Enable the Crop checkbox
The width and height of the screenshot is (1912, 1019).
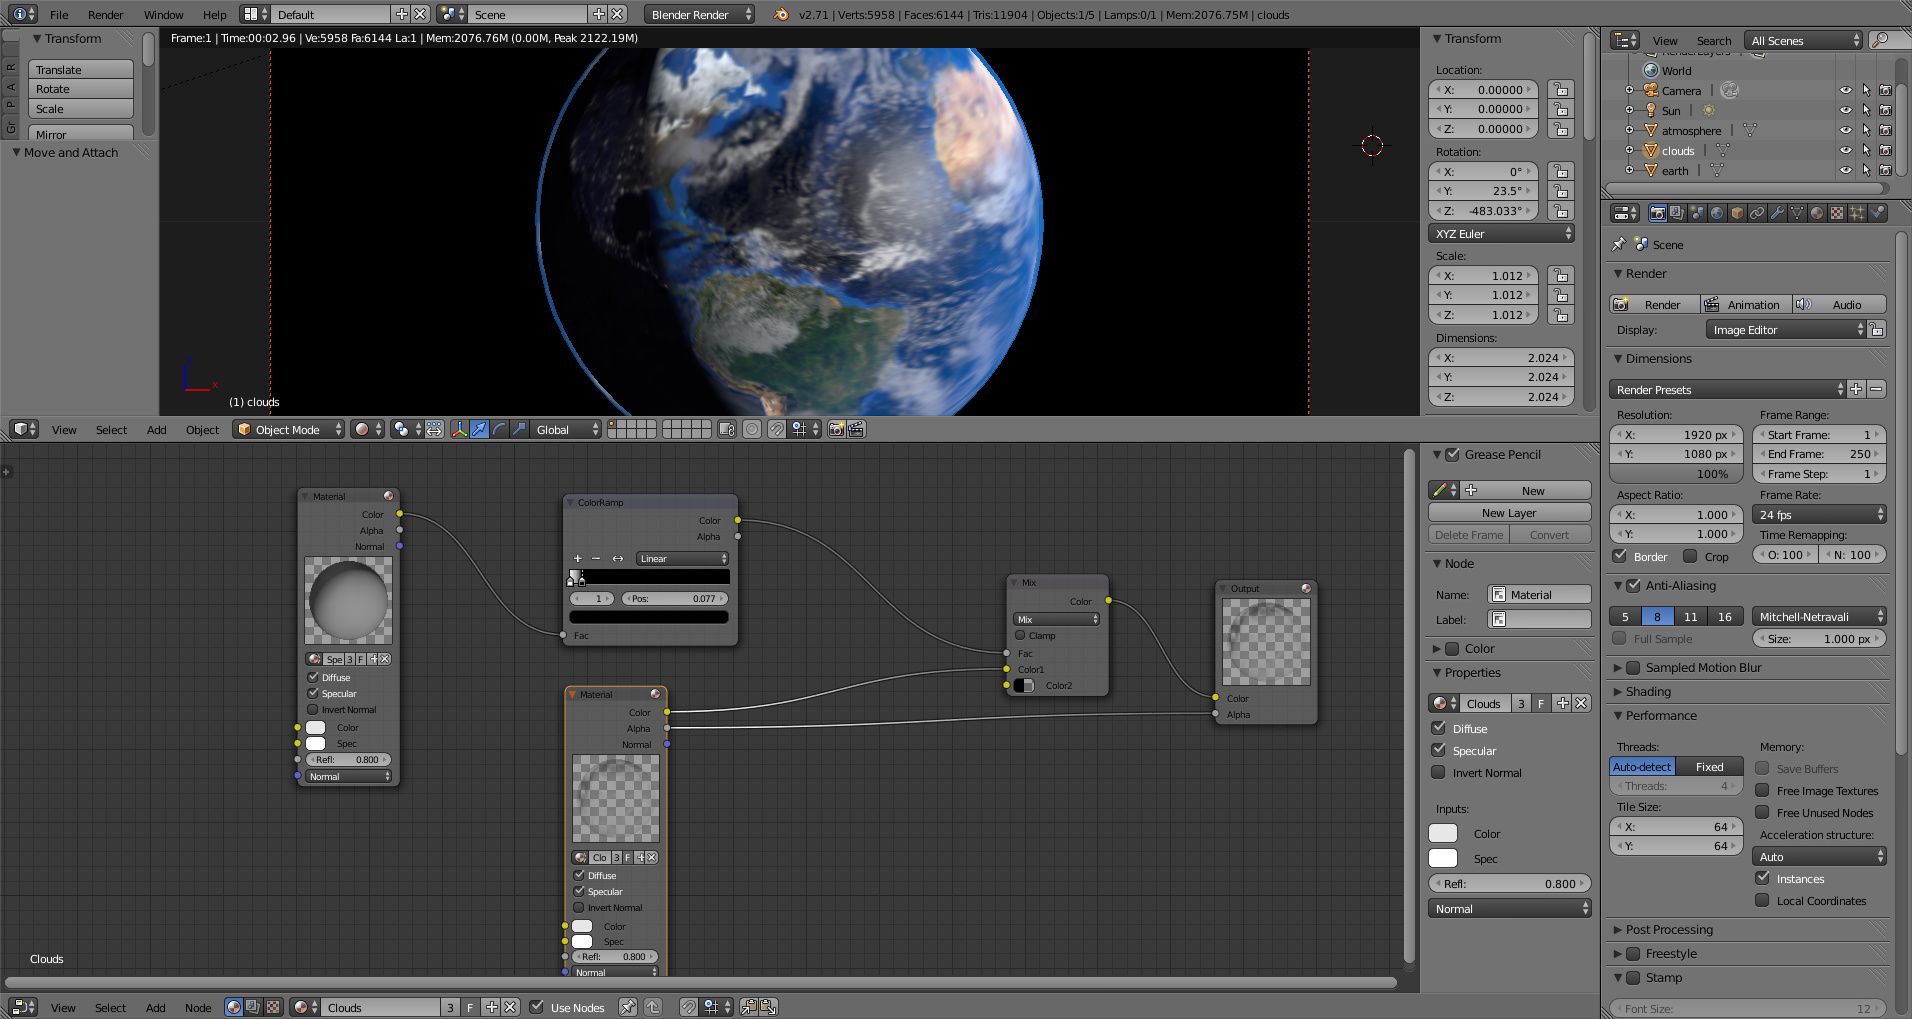pyautogui.click(x=1690, y=556)
